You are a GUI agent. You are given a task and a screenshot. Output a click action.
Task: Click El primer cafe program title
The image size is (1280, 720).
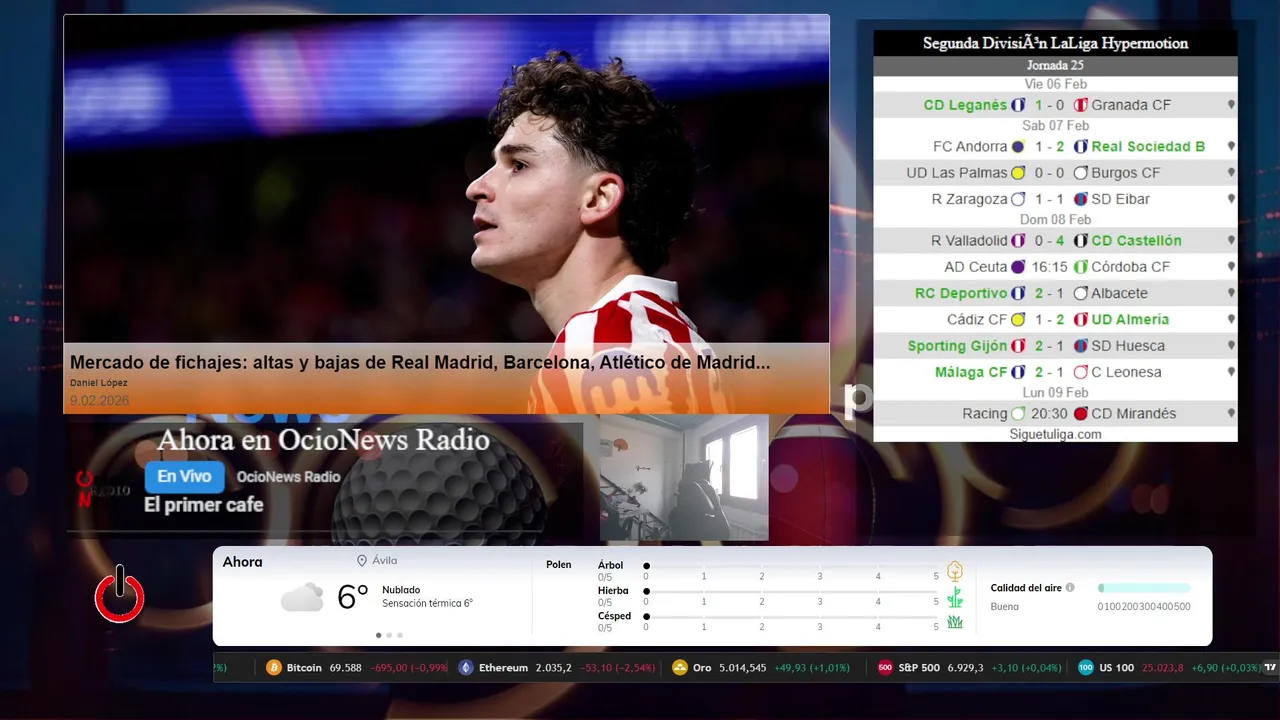point(204,505)
